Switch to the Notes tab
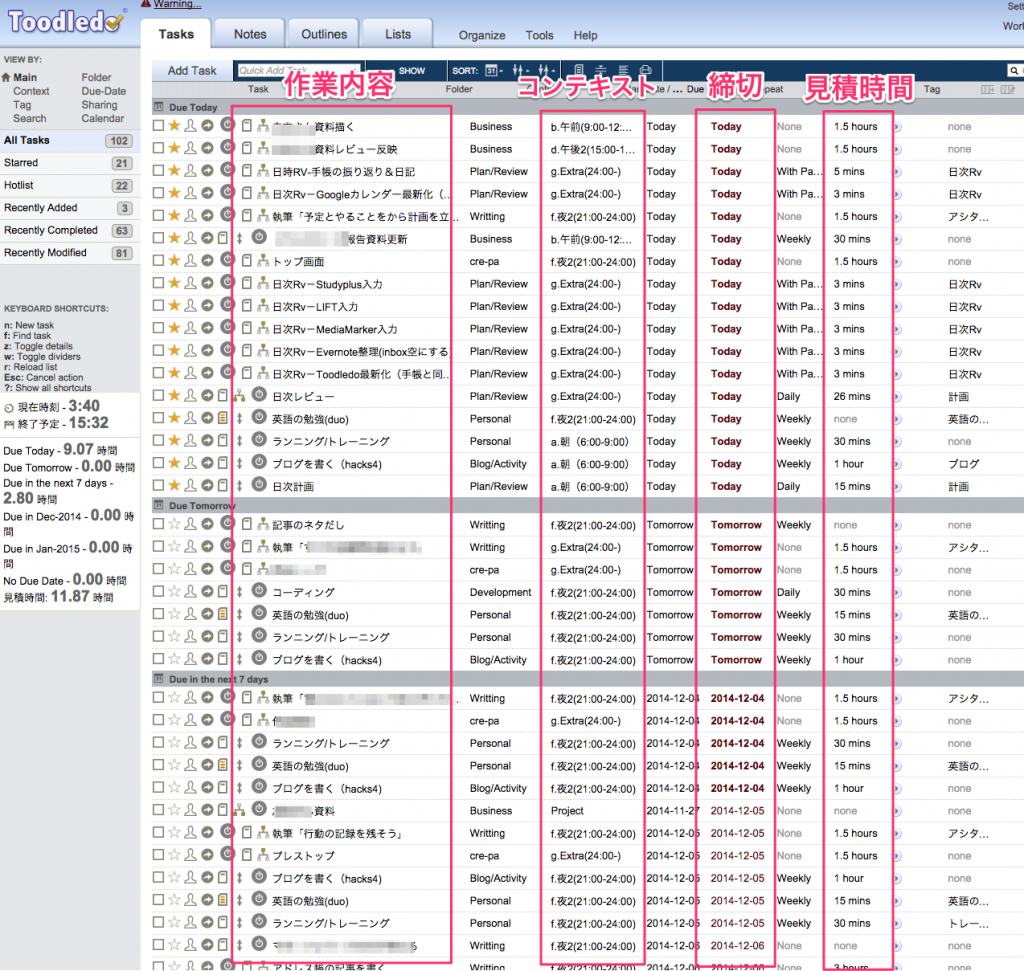This screenshot has width=1024, height=971. coord(250,34)
